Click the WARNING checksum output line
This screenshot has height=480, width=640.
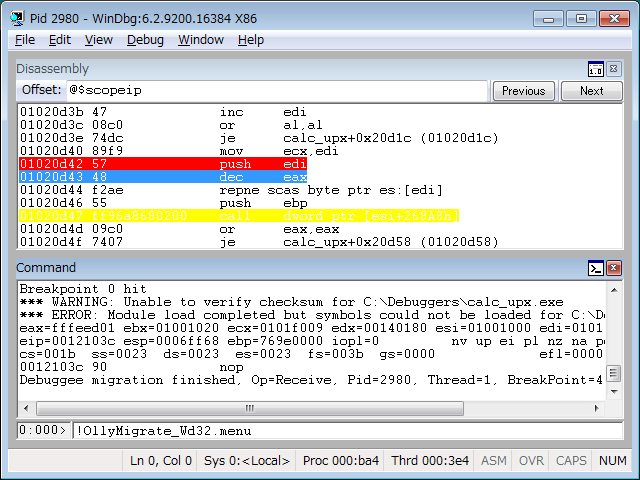point(291,302)
